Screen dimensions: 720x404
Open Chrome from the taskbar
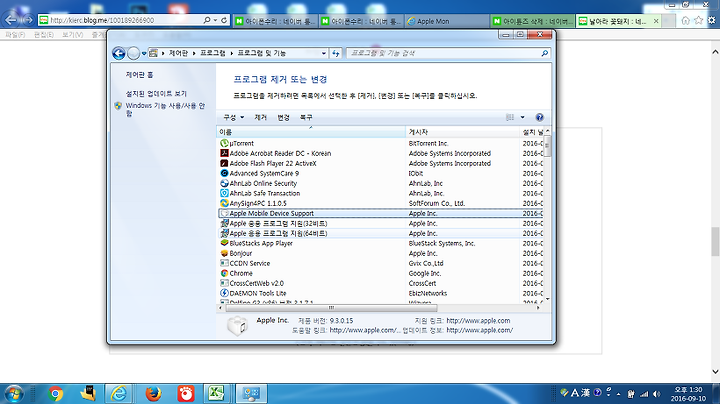click(55, 394)
